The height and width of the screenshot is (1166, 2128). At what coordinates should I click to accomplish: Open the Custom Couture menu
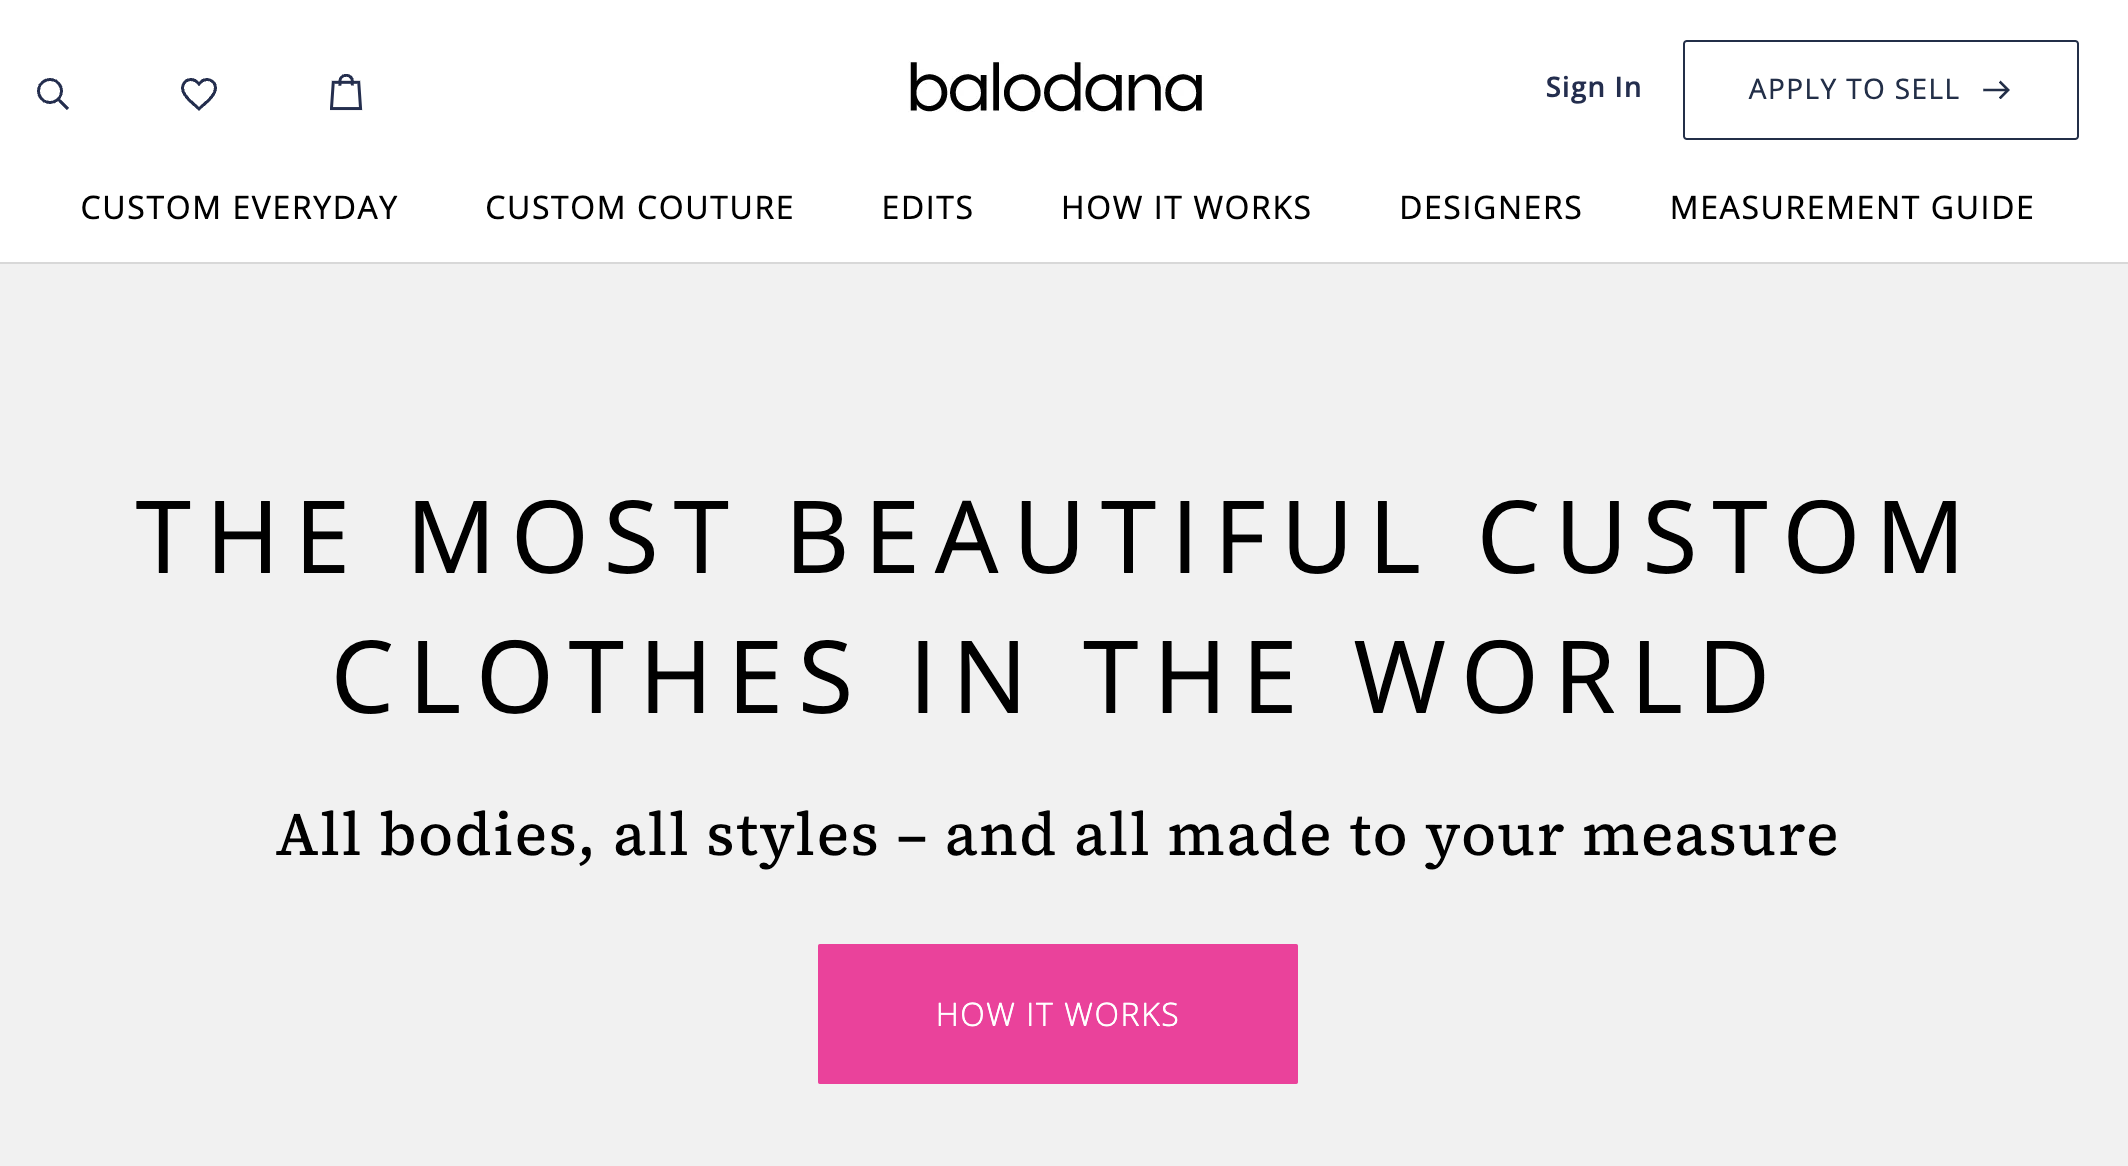click(640, 208)
